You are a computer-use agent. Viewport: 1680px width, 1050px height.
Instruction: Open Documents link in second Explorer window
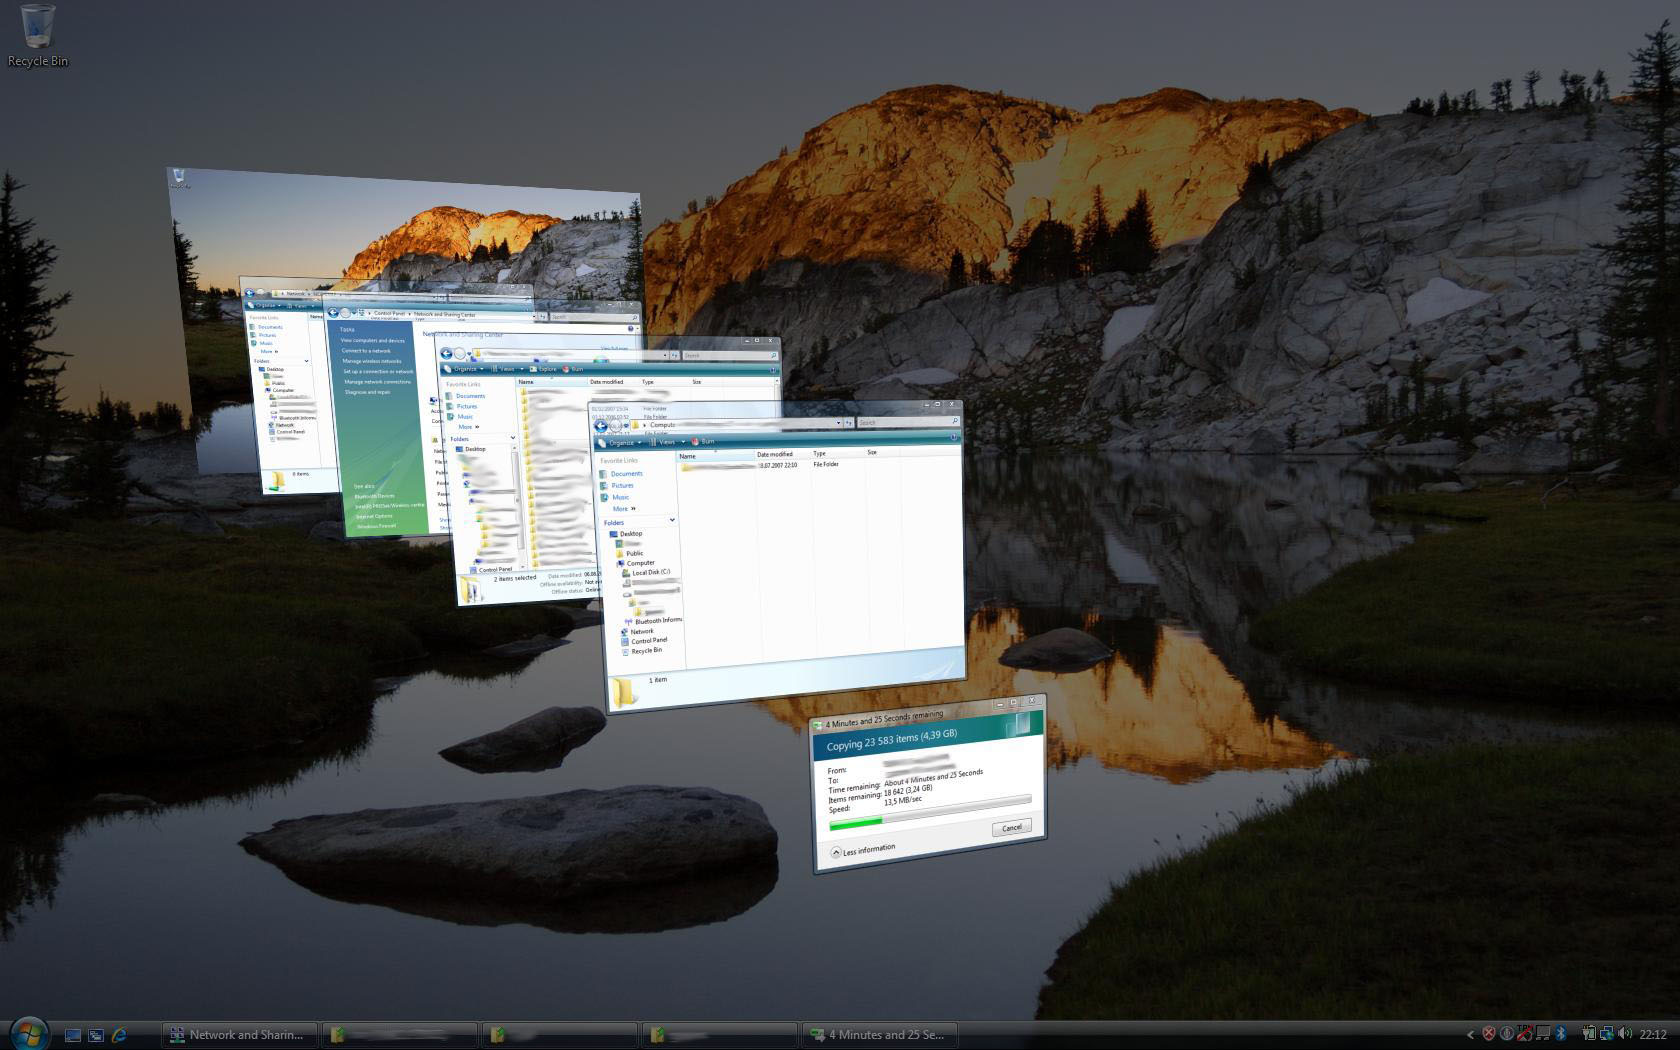click(x=466, y=396)
